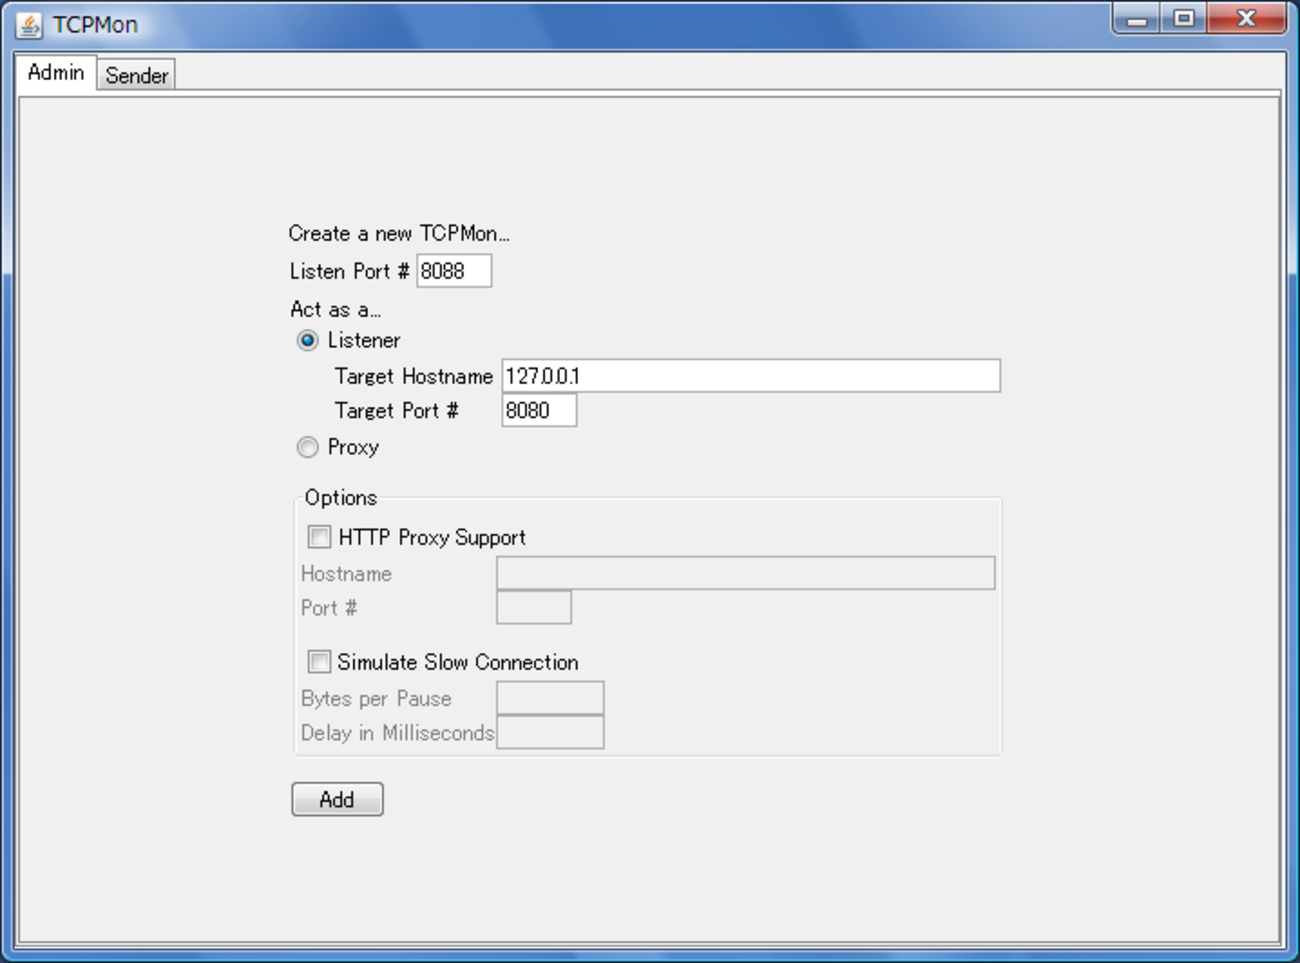
Task: Click the Add button
Action: click(x=337, y=799)
